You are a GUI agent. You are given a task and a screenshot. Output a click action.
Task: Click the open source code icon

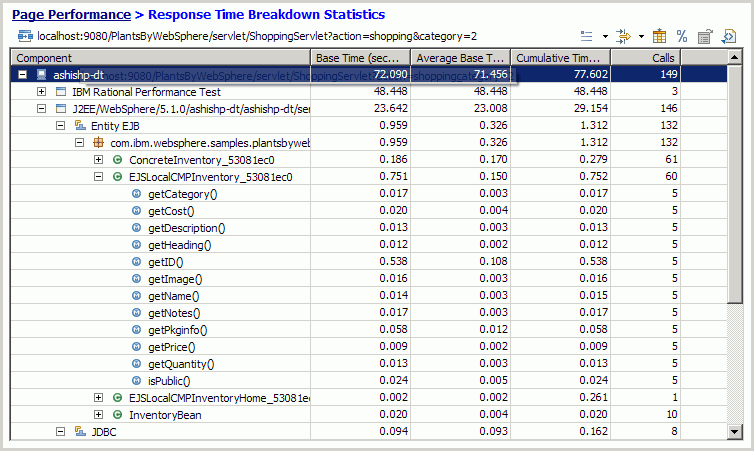[x=729, y=36]
